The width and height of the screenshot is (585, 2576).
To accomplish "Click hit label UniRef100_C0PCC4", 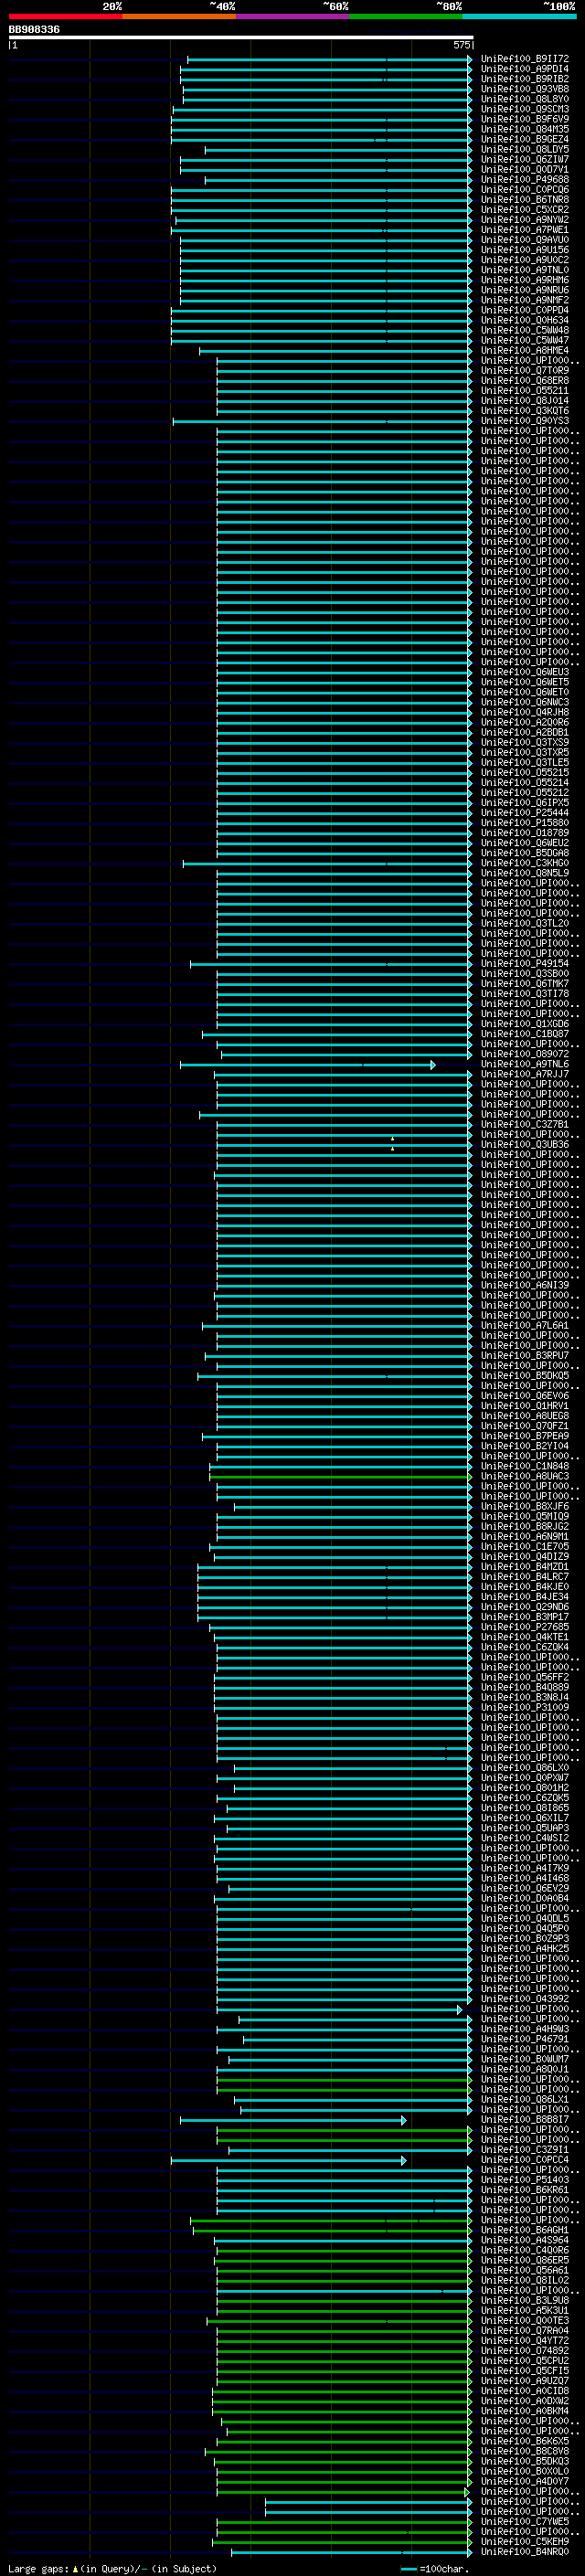I will (x=525, y=2160).
